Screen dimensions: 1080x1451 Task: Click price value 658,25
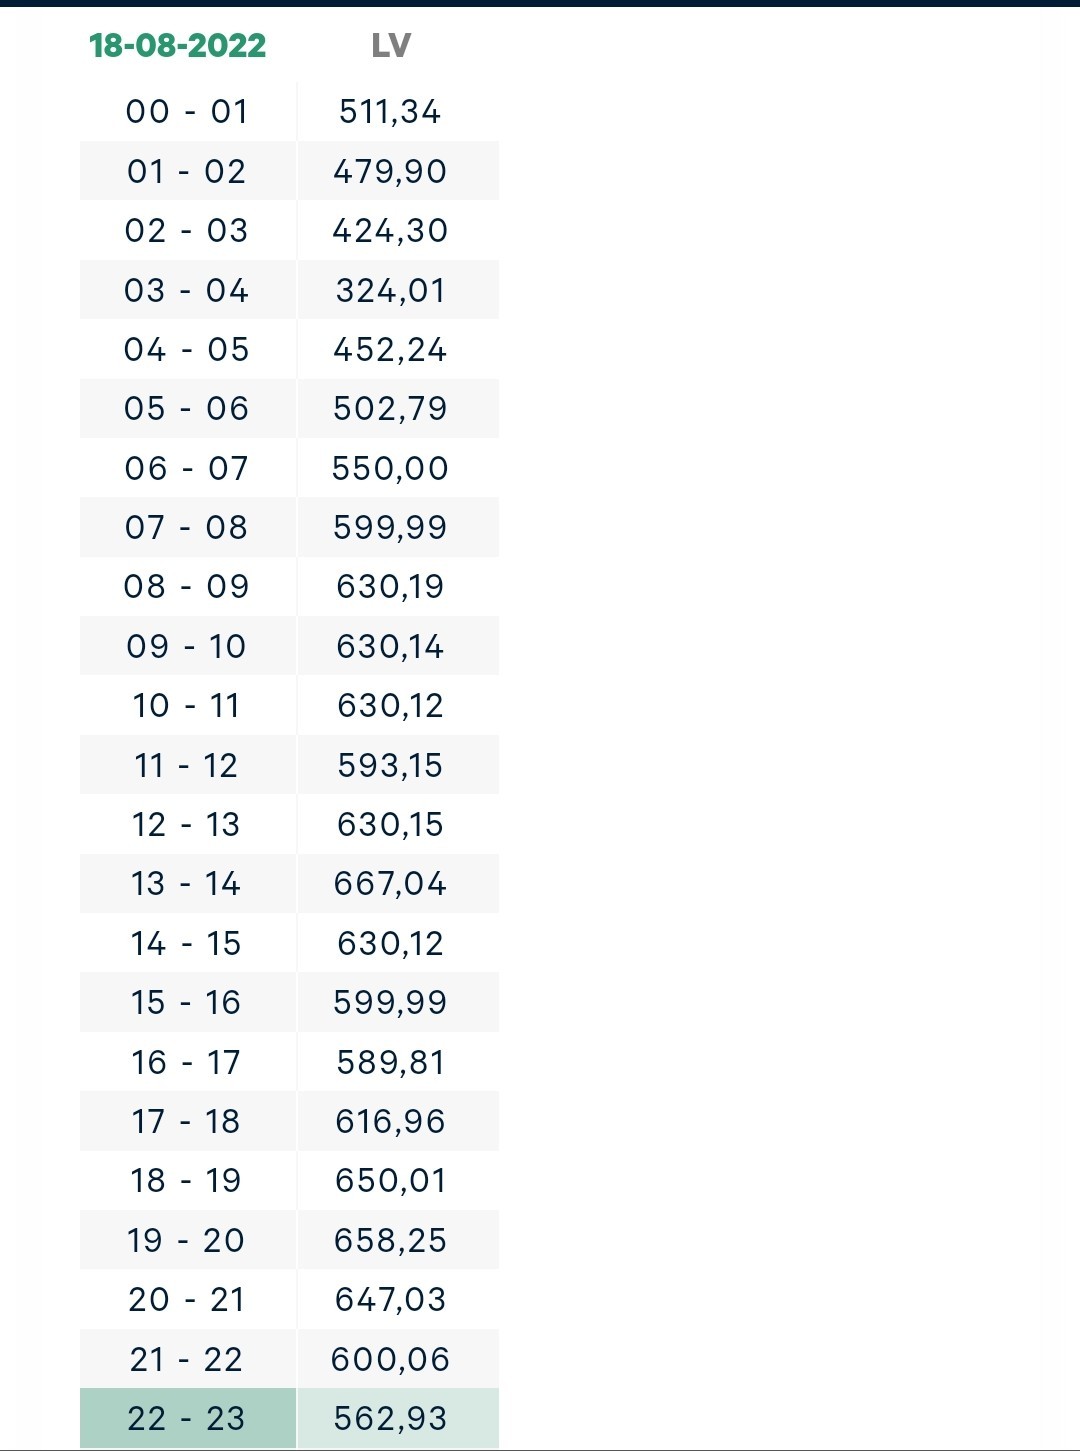[390, 1240]
